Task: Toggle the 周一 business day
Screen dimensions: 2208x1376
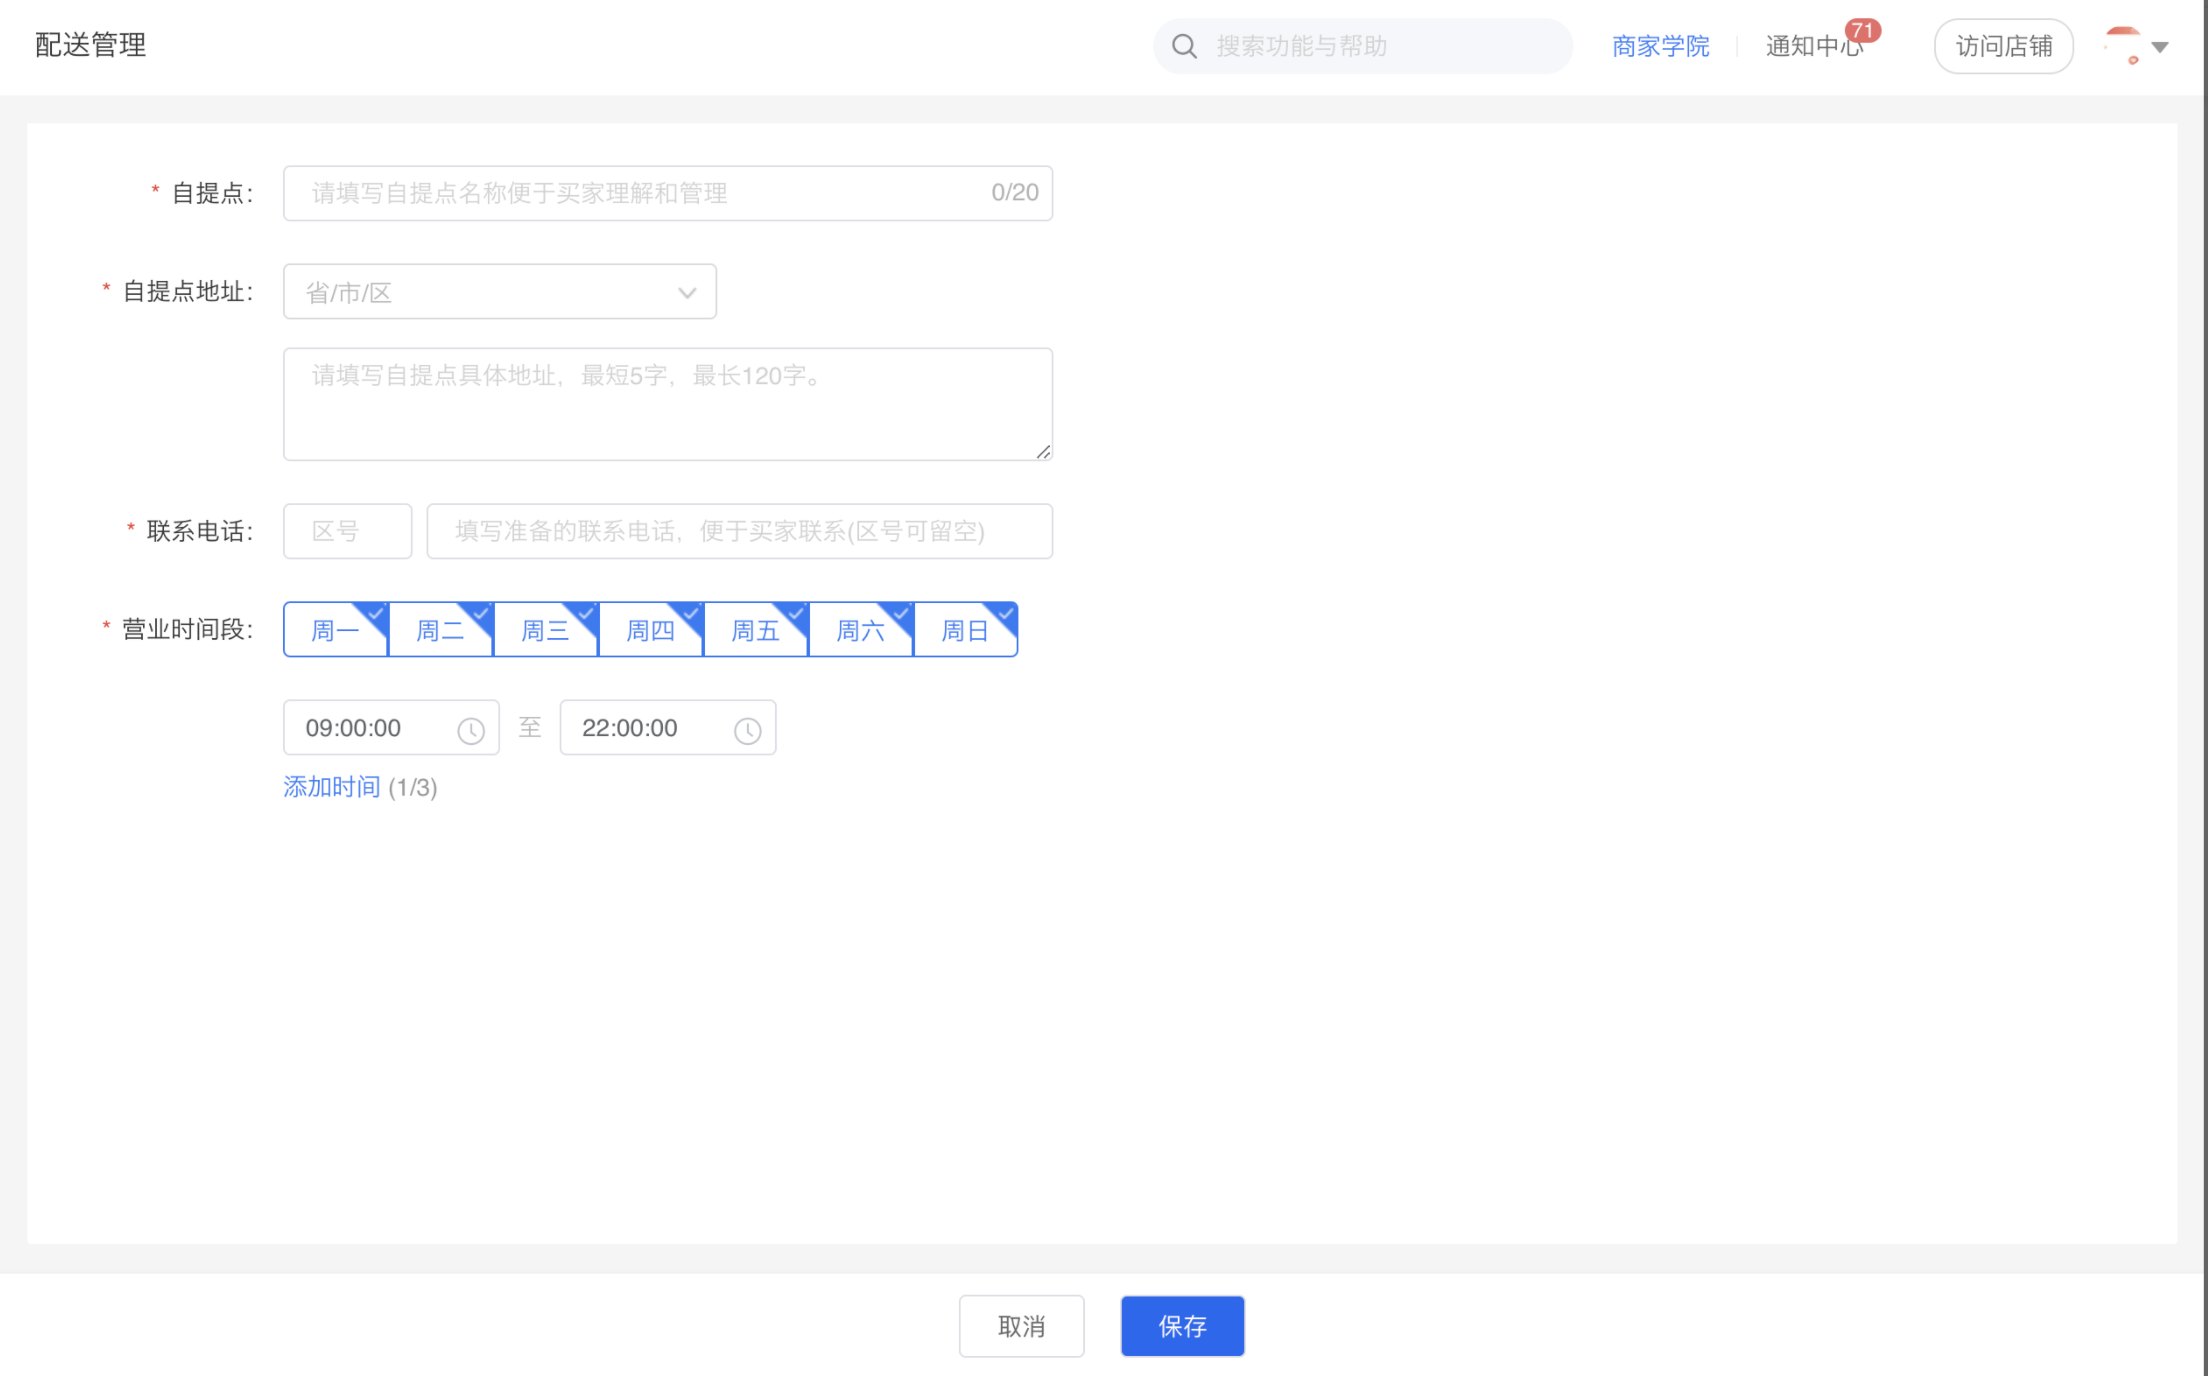Action: [x=336, y=629]
